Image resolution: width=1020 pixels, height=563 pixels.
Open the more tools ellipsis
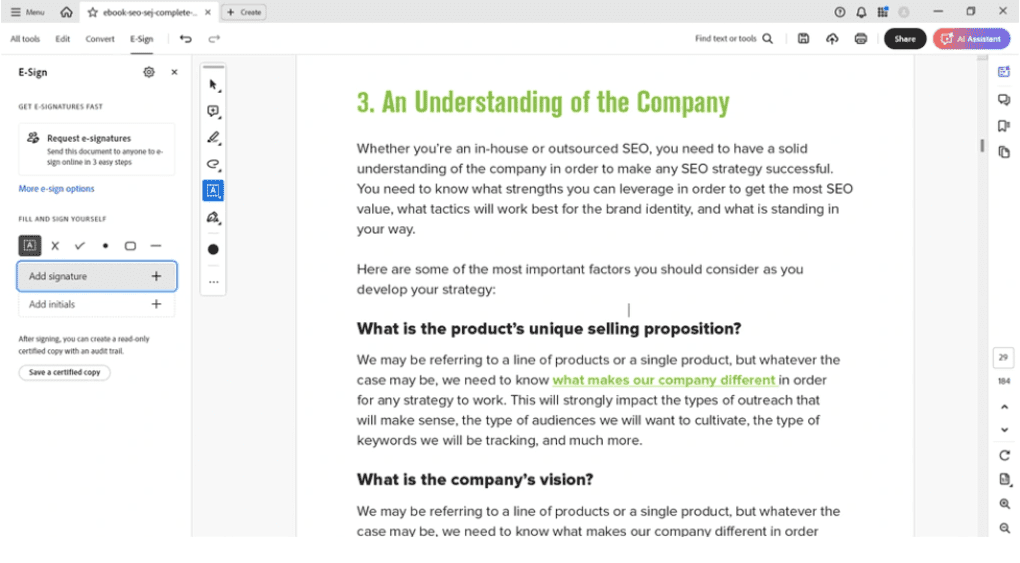[213, 282]
